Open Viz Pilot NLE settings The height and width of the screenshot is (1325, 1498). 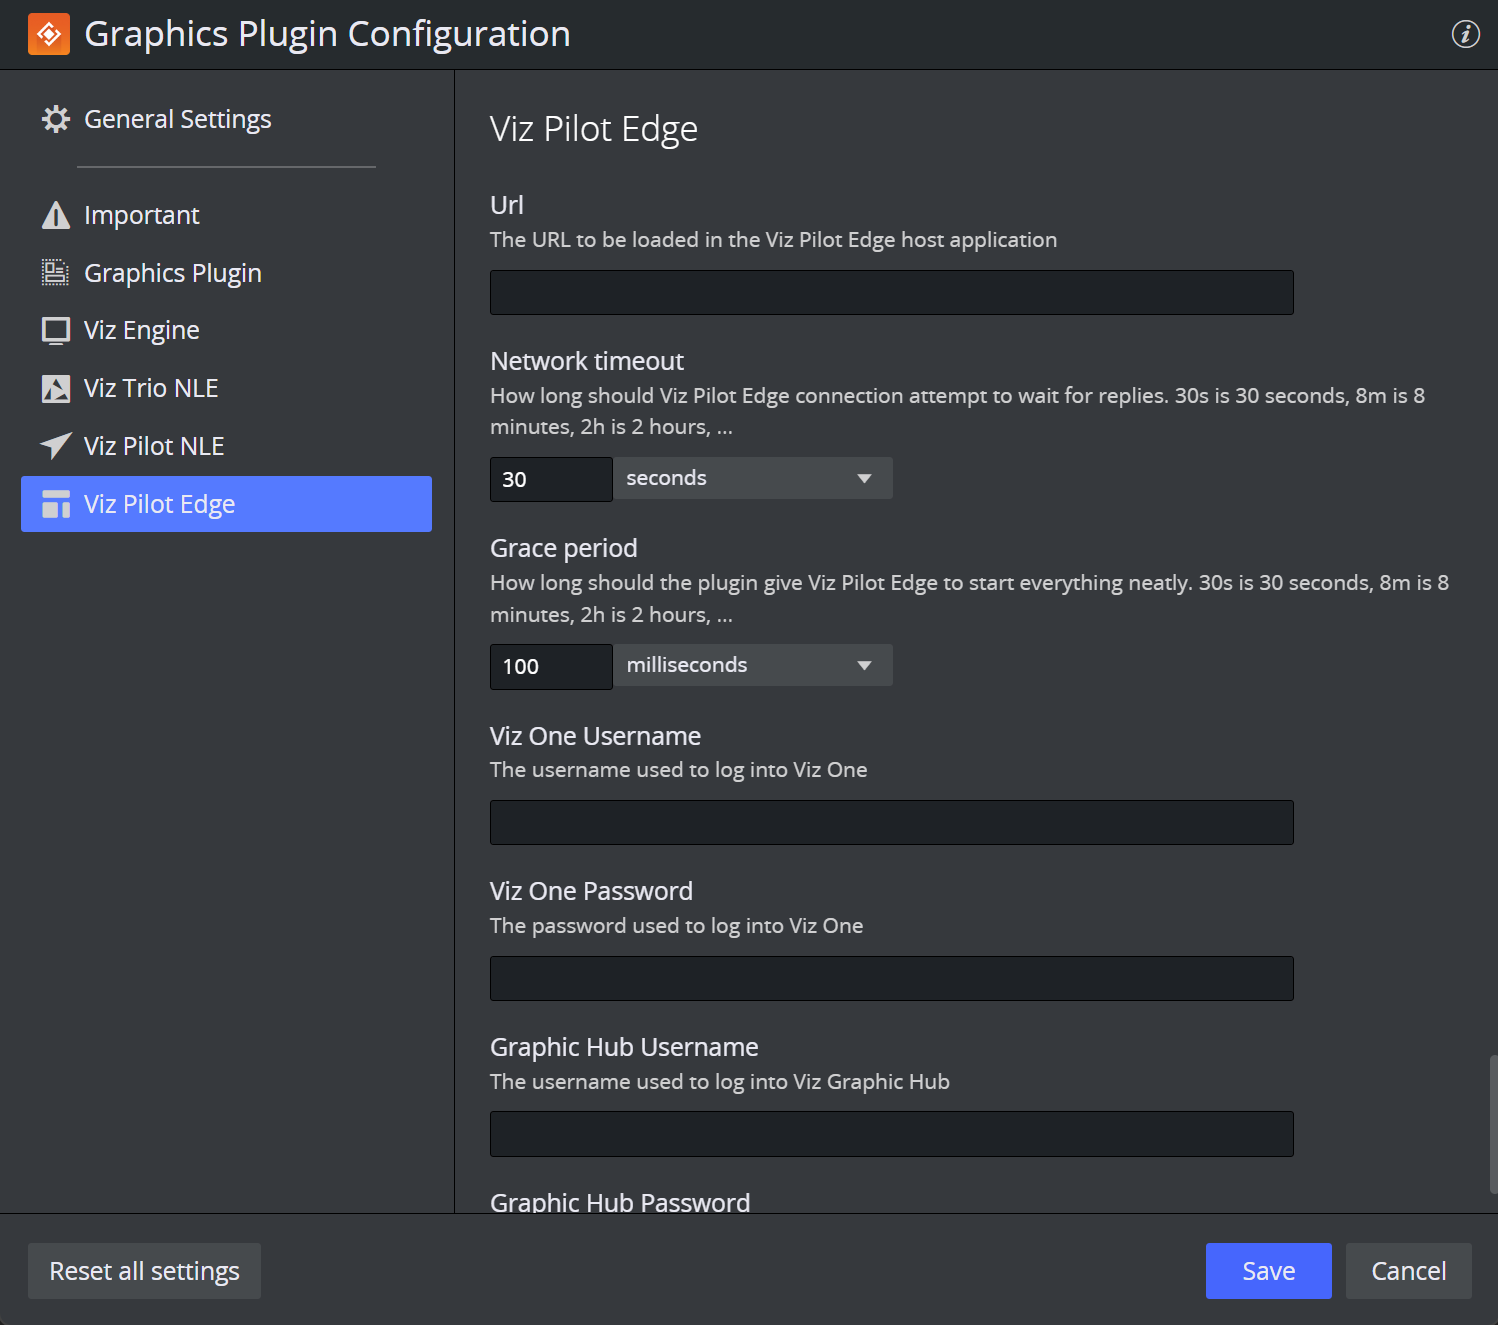(154, 446)
